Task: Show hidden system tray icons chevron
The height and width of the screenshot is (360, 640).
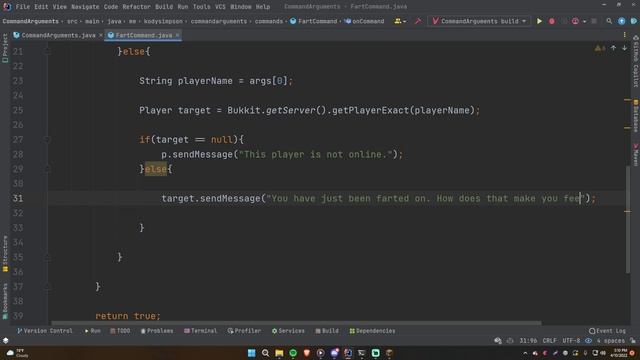Action: [x=525, y=353]
